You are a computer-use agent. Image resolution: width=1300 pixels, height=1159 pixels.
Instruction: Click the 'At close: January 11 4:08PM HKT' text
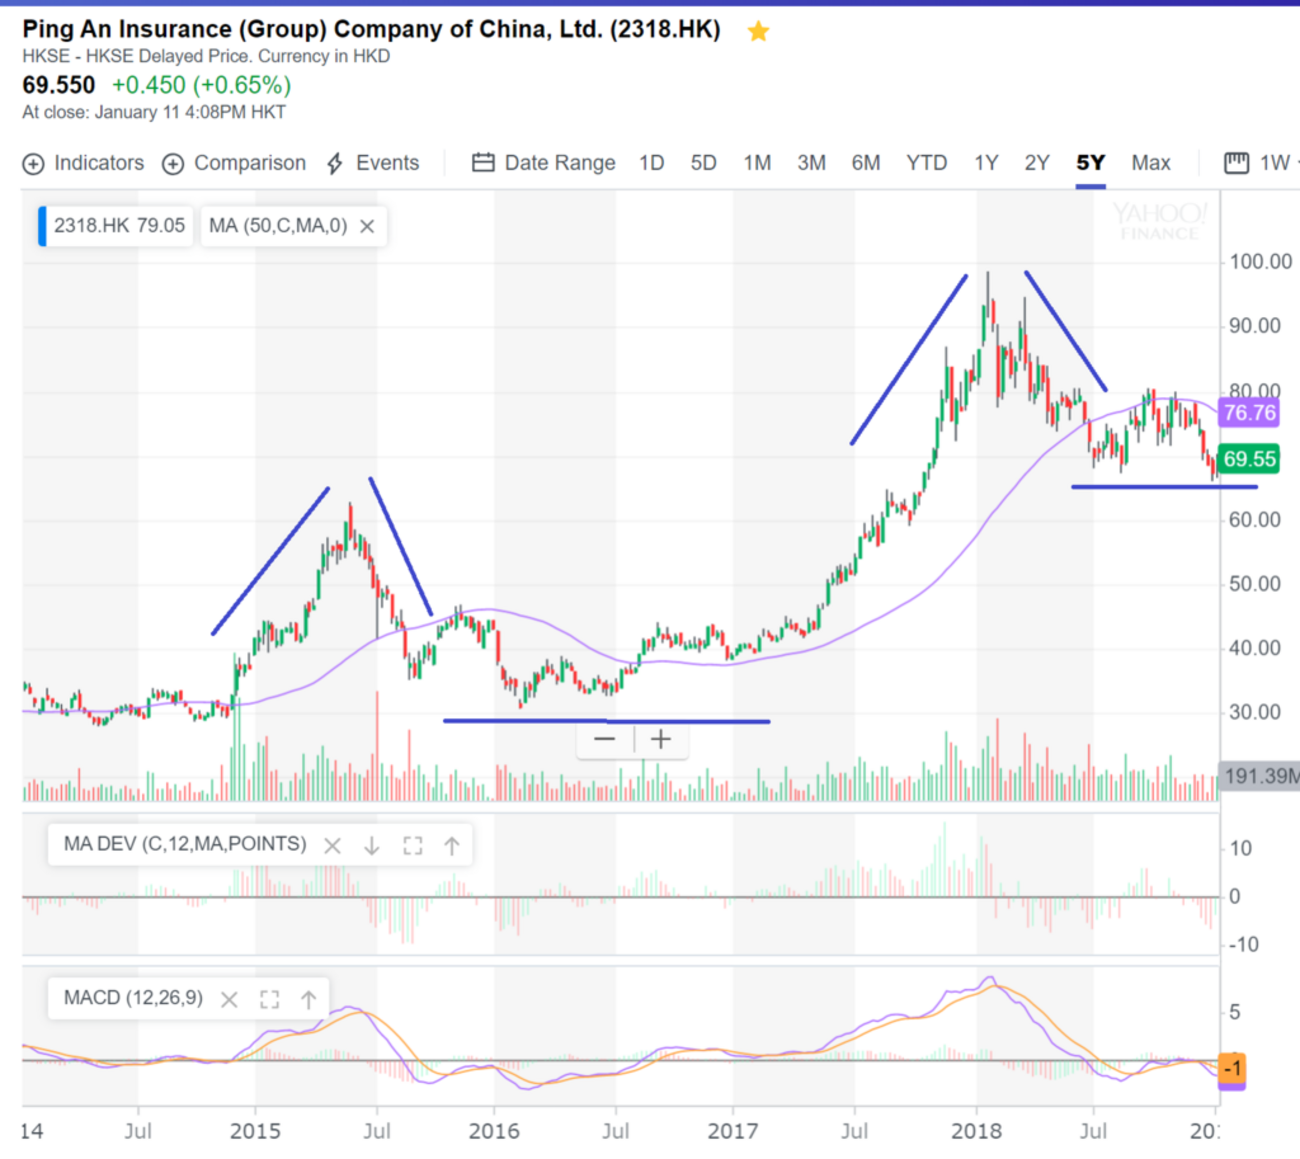(x=154, y=112)
